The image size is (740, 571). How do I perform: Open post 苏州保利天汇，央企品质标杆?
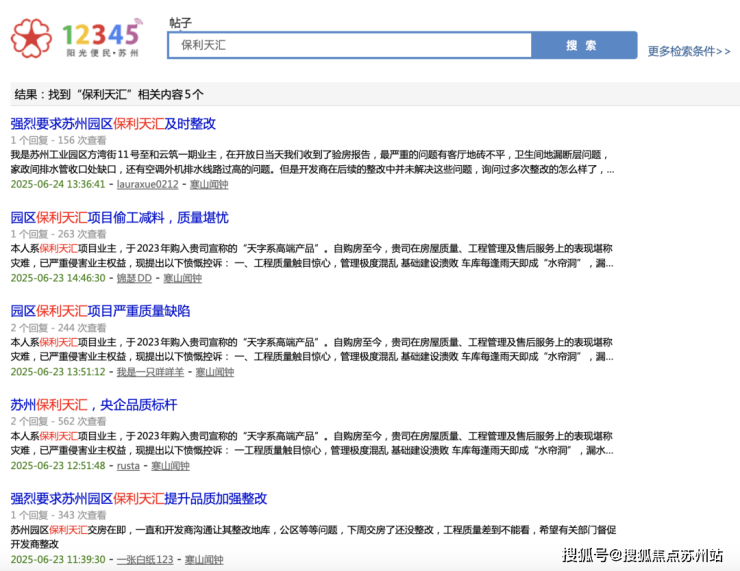[94, 405]
